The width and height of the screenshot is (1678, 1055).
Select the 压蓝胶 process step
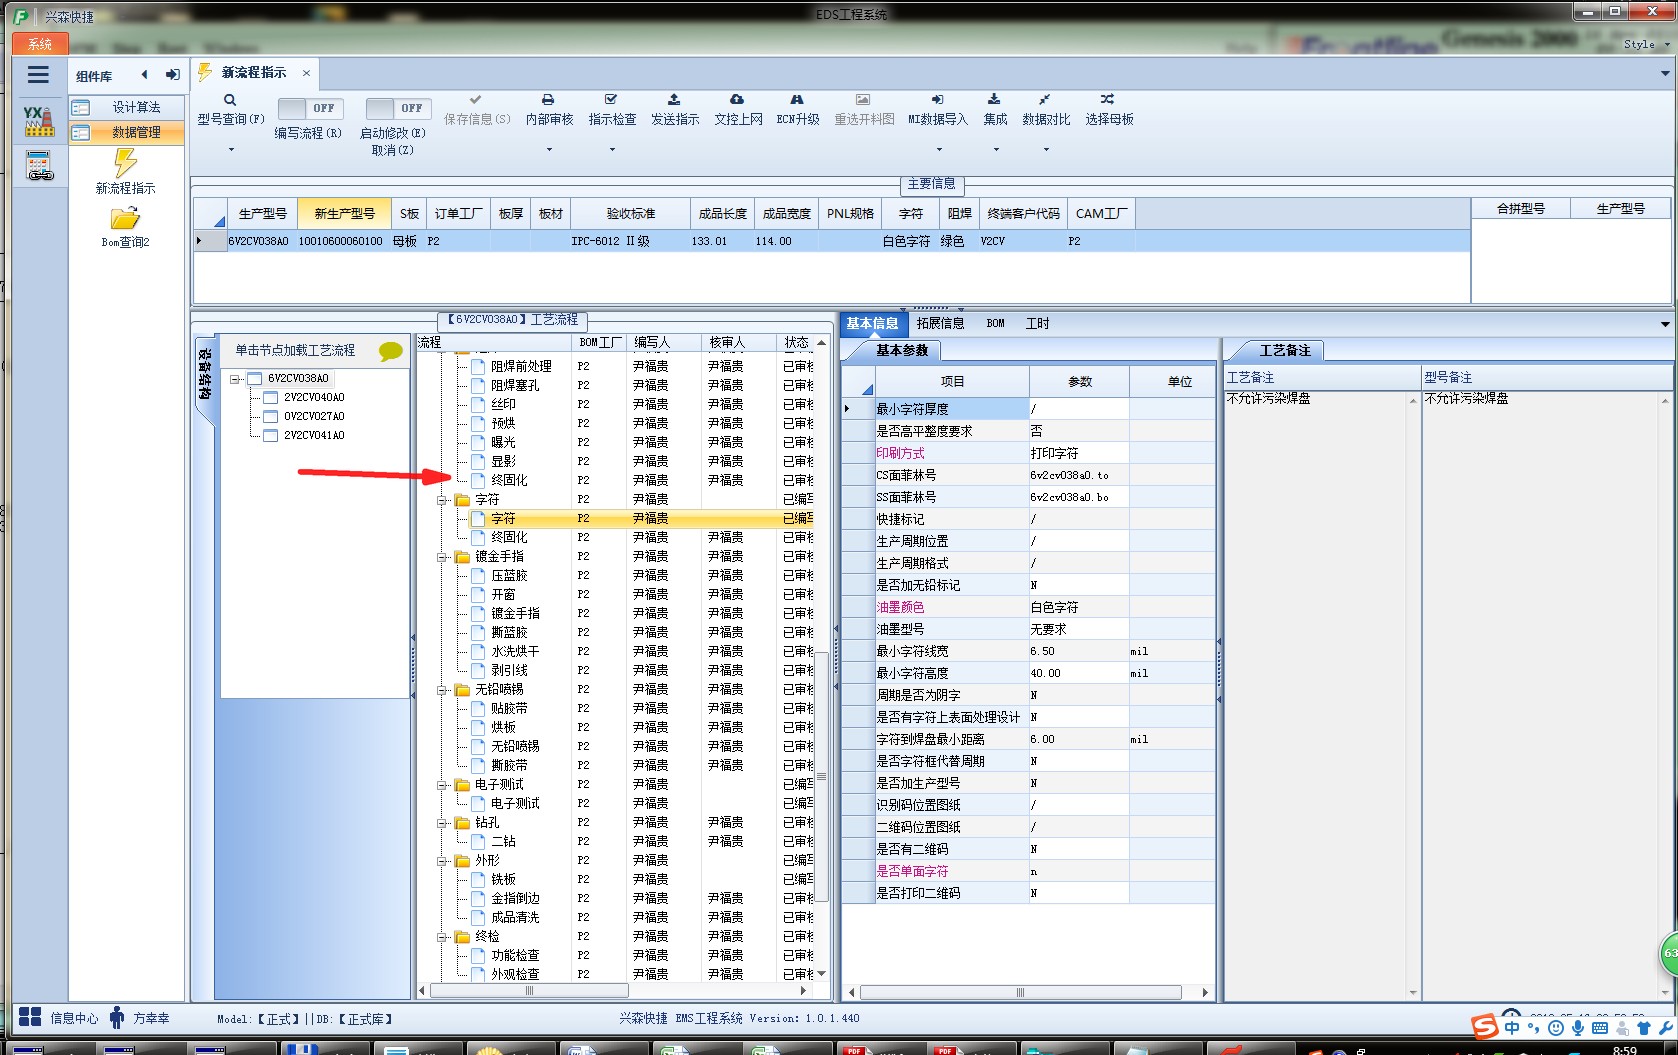point(509,576)
